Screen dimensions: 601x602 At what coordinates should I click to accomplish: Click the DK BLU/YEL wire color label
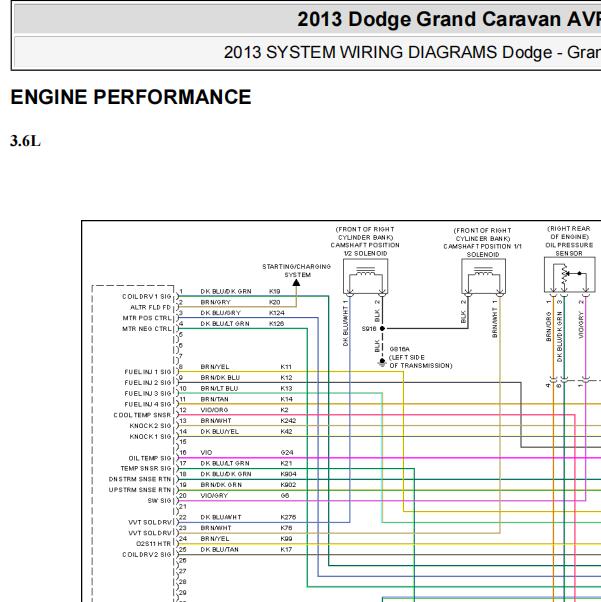tap(219, 431)
